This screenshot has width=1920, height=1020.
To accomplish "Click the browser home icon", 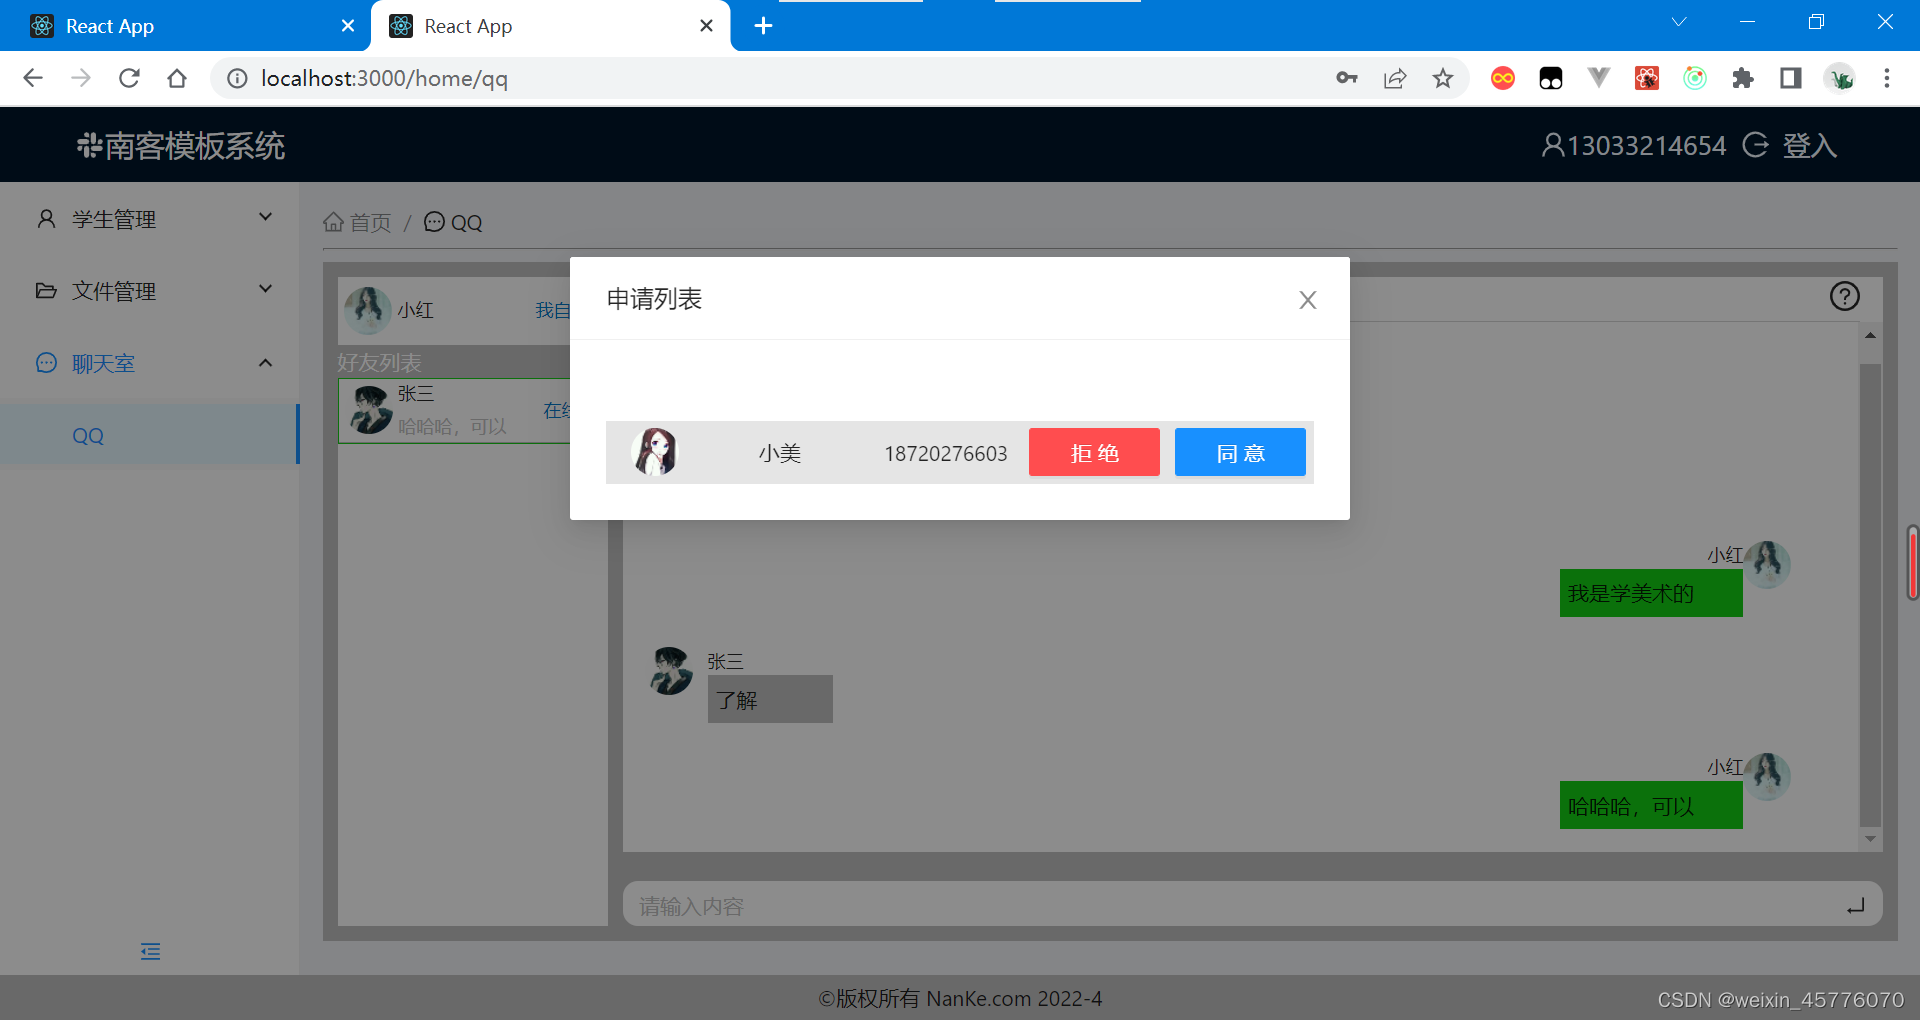I will (x=177, y=78).
